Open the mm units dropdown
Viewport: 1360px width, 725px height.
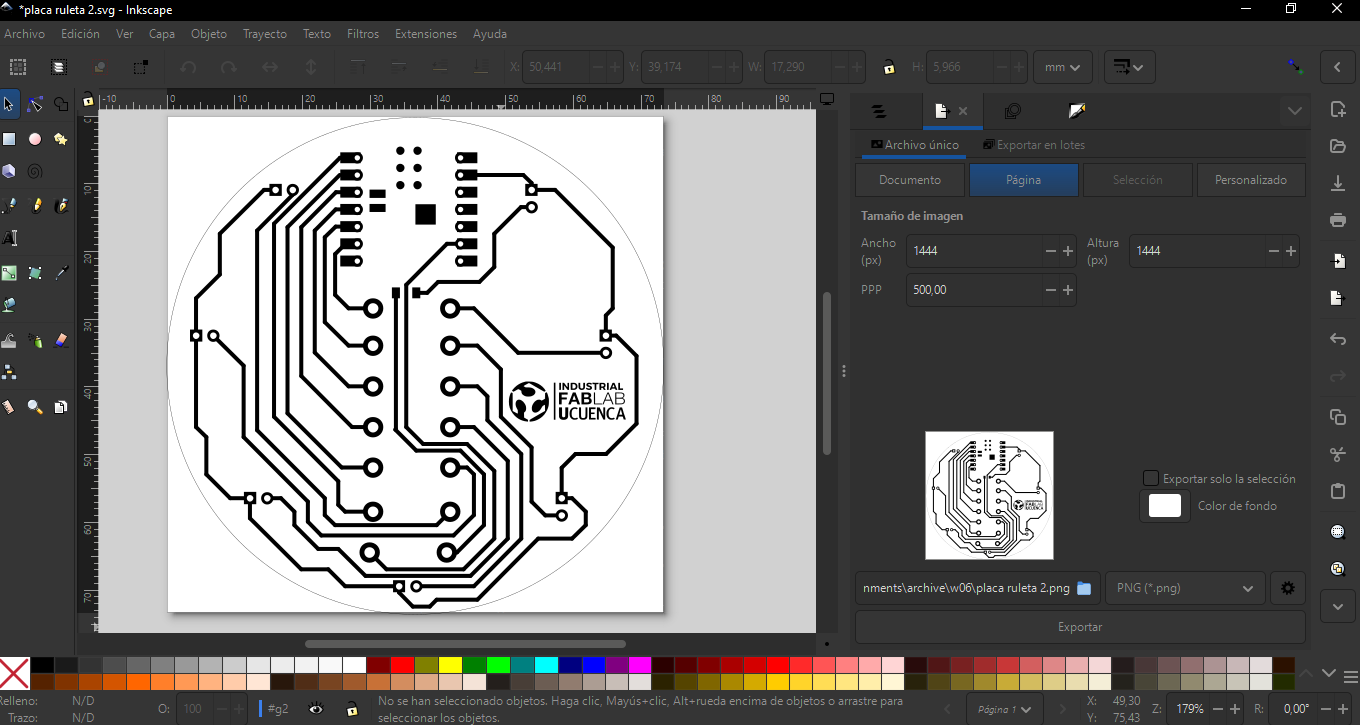coord(1062,67)
